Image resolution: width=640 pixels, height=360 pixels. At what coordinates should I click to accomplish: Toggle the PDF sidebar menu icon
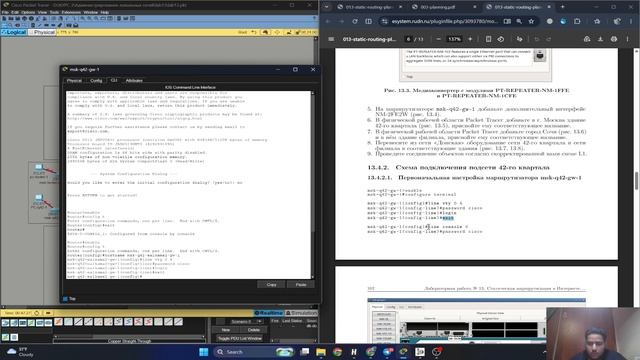pos(331,39)
